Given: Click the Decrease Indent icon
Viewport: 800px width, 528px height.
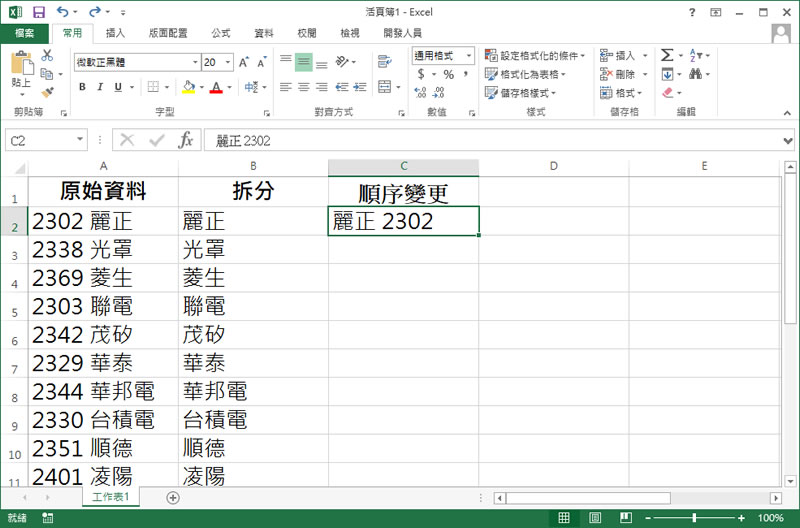Looking at the screenshot, I should 342,87.
